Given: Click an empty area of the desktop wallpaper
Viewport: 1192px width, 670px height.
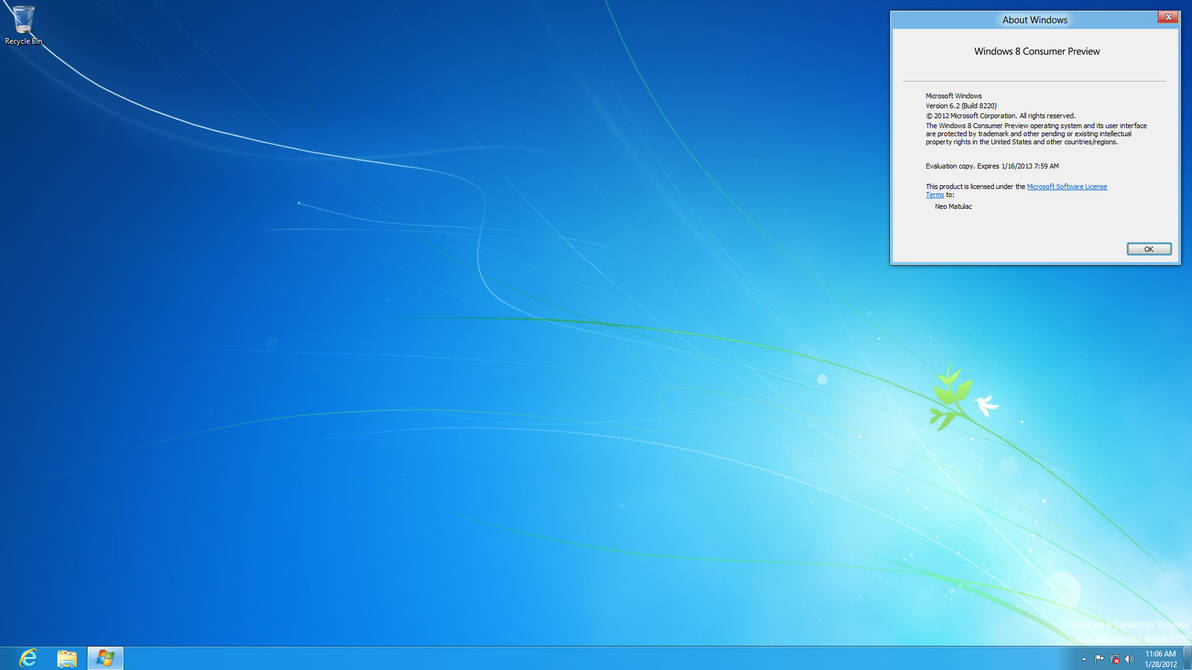Looking at the screenshot, I should click(450, 400).
